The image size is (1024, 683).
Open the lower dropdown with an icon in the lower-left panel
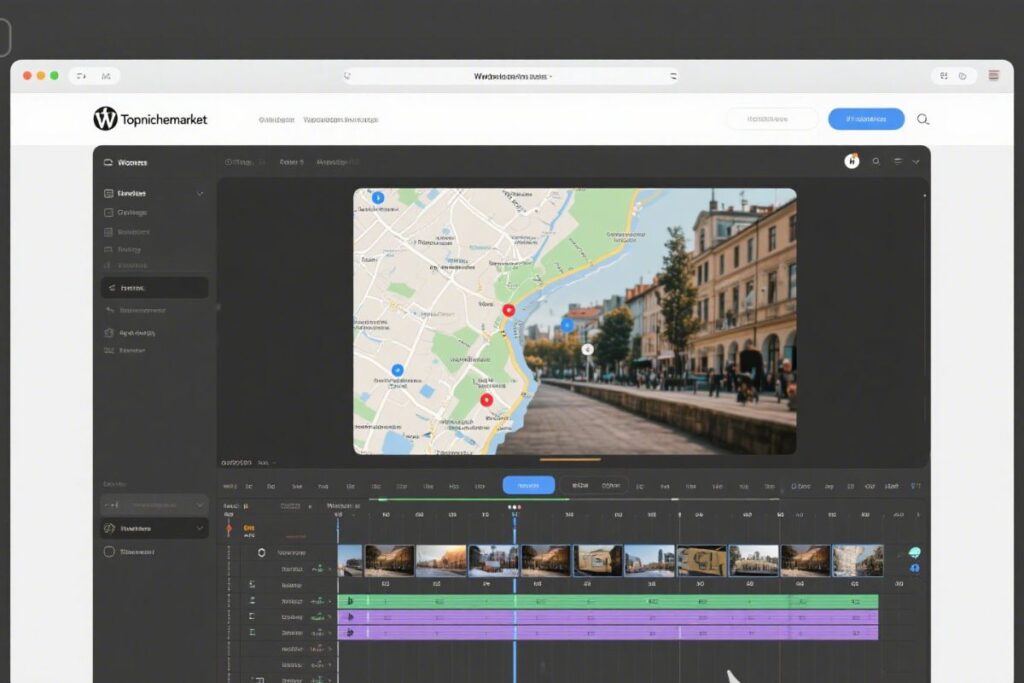pos(155,528)
